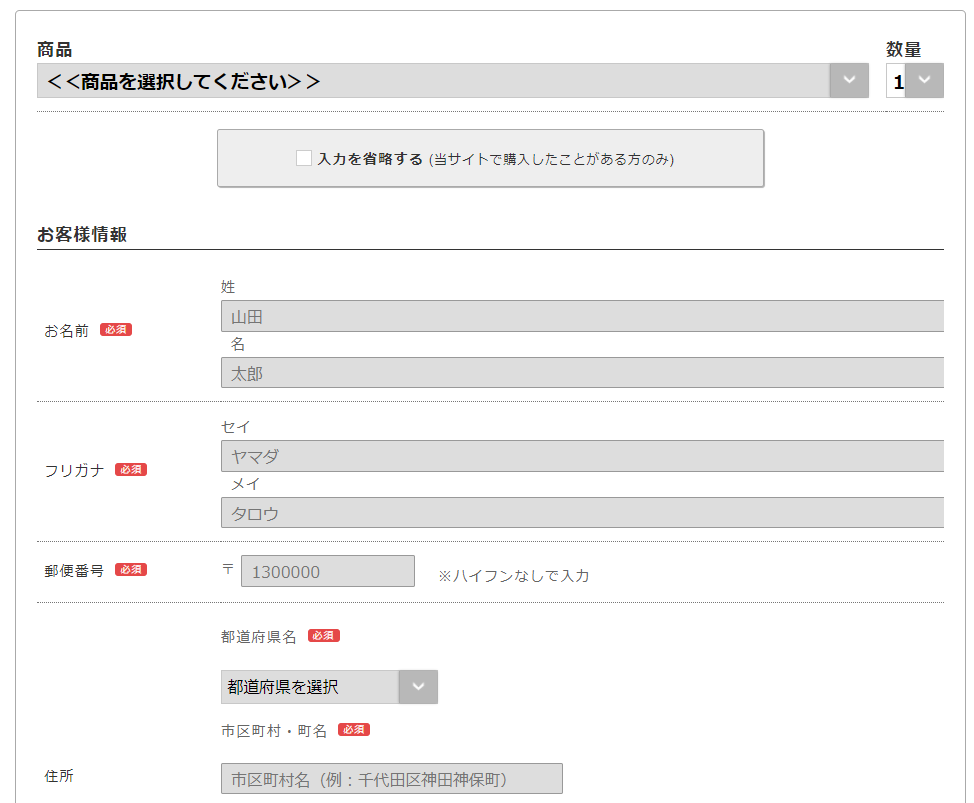The image size is (974, 803).
Task: Enable the 入力を省略する checkbox
Action: click(x=303, y=157)
